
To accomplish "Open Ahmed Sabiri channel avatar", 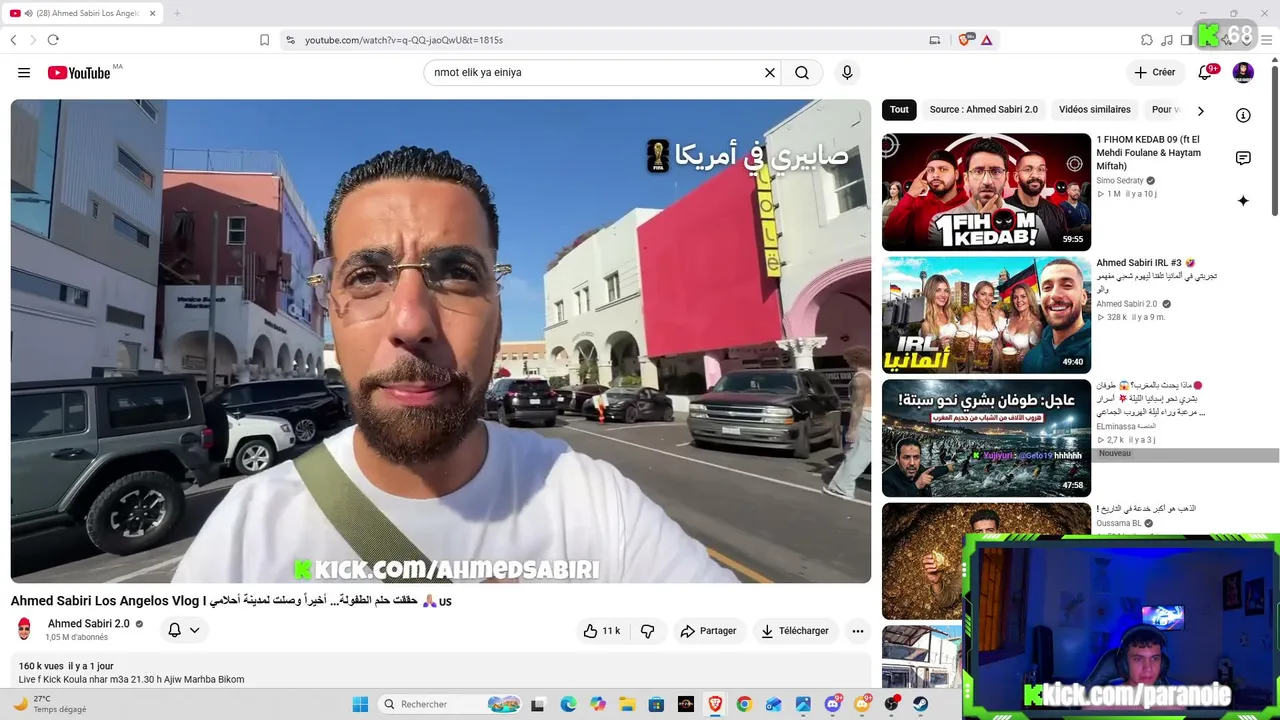I will 25,629.
